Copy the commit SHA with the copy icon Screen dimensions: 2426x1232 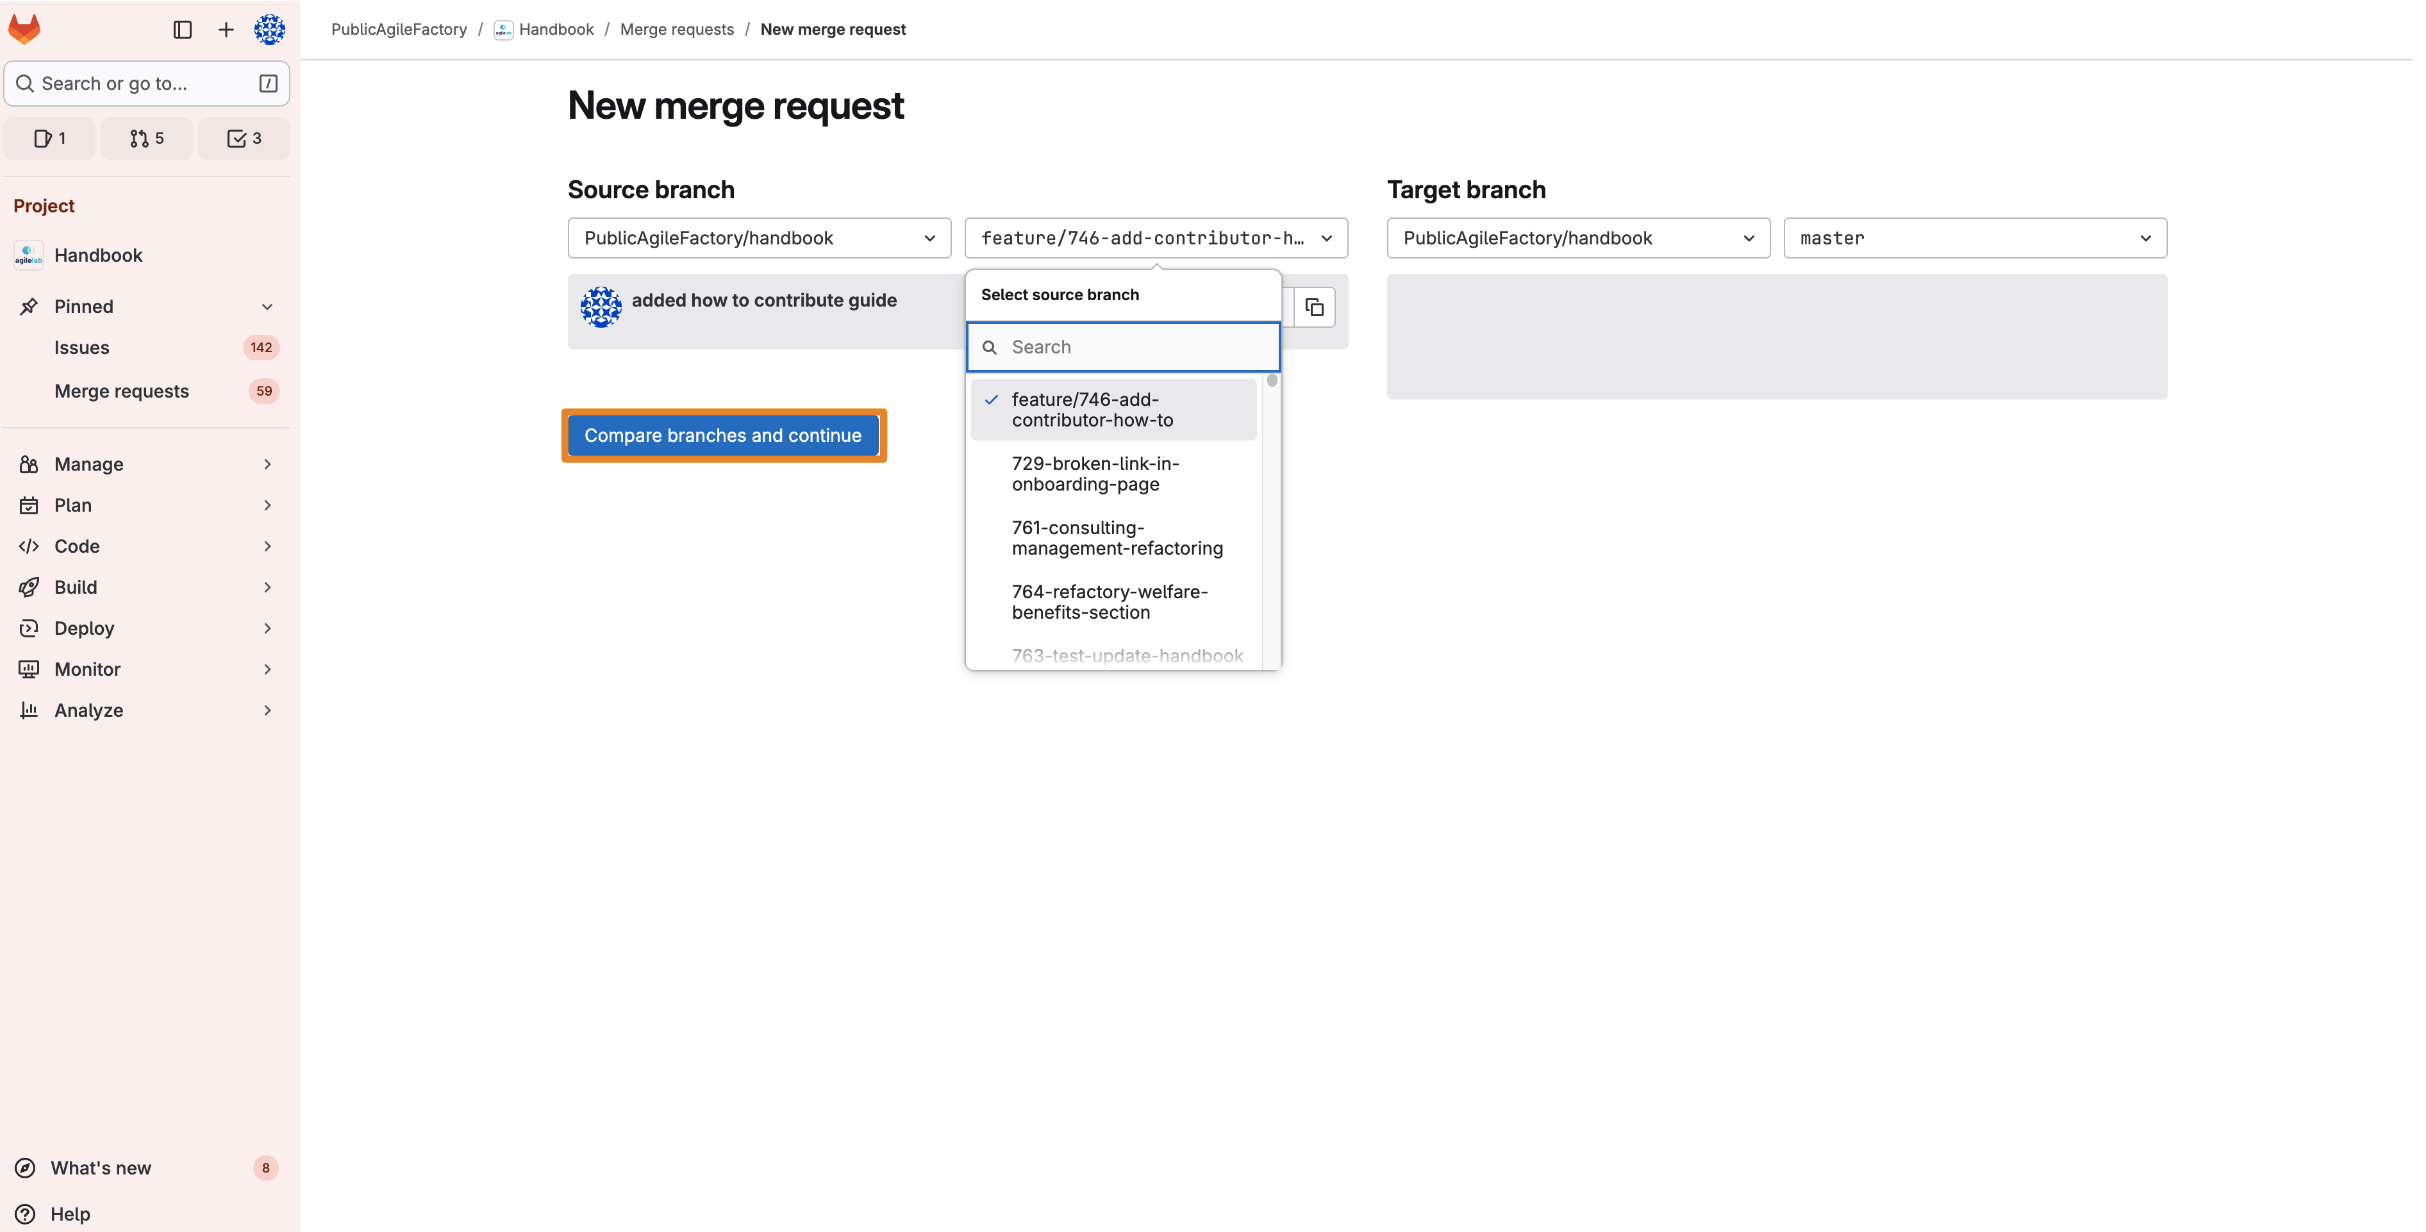point(1314,308)
